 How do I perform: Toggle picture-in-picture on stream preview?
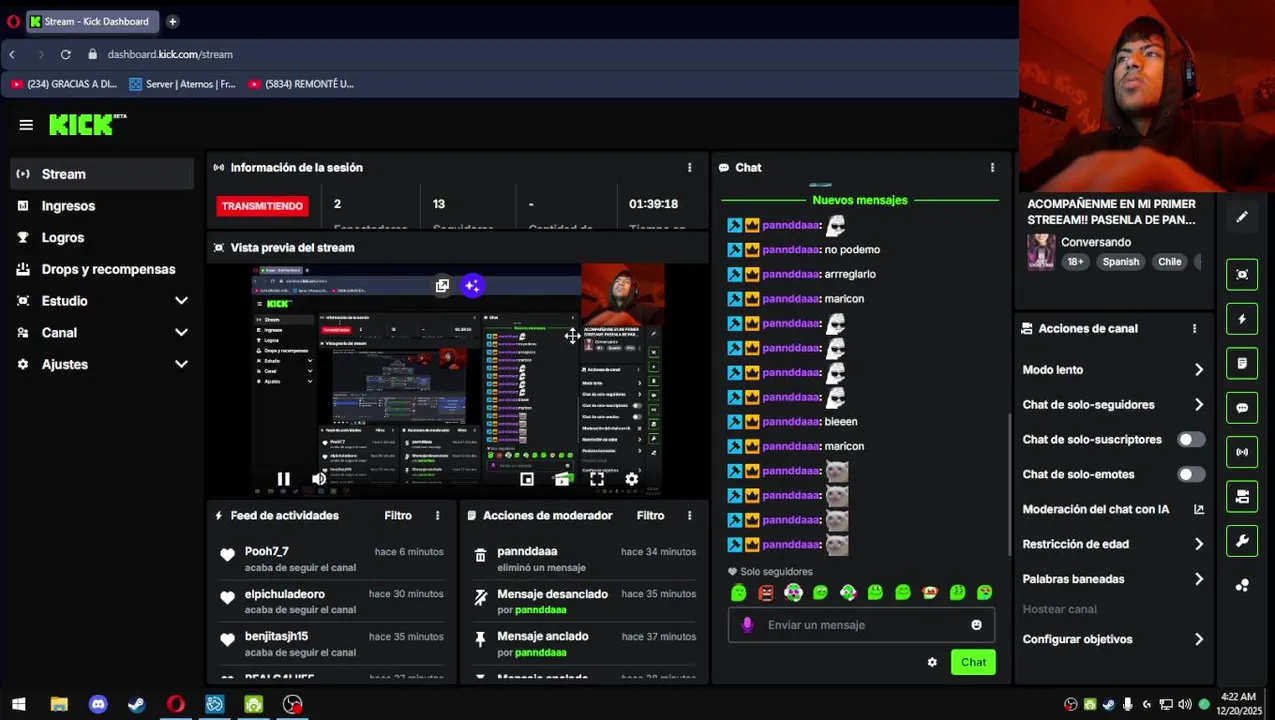coord(527,480)
